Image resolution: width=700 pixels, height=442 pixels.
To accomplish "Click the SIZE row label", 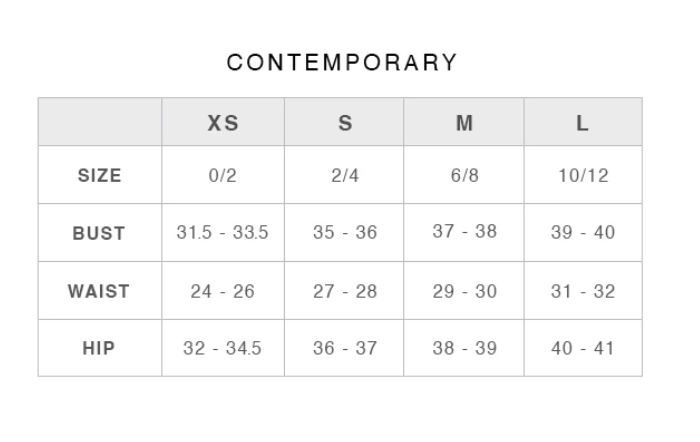I will coord(99,175).
